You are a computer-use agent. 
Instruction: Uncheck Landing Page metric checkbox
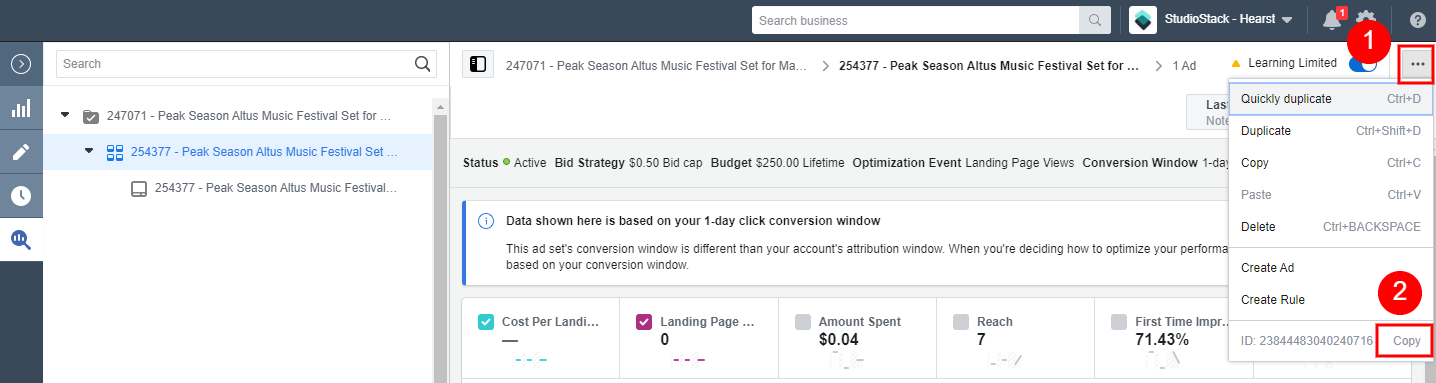click(644, 322)
